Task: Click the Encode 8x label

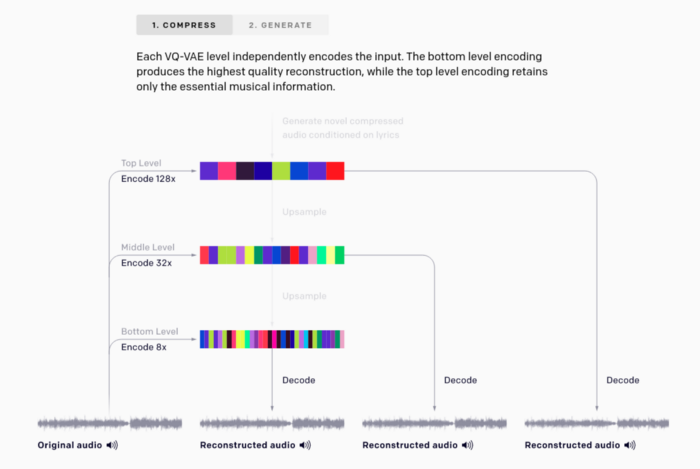Action: [144, 347]
